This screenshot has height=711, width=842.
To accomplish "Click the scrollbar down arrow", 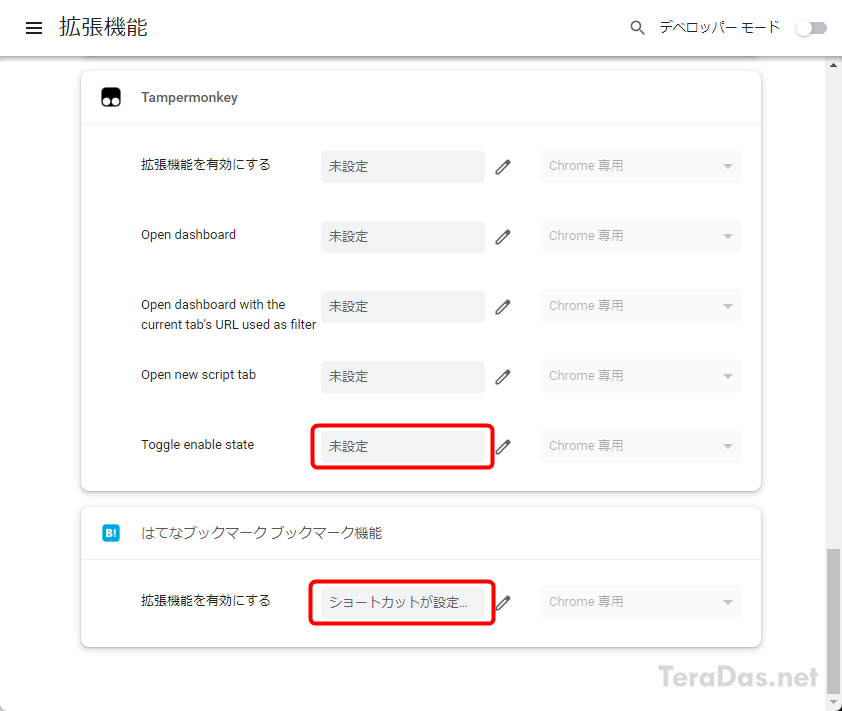I will (x=833, y=702).
